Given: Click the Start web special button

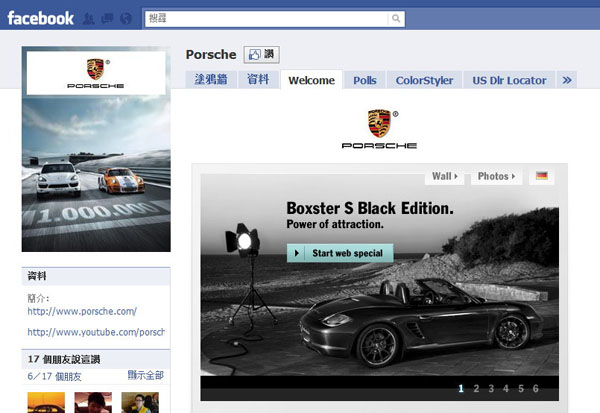Looking at the screenshot, I should tap(340, 253).
